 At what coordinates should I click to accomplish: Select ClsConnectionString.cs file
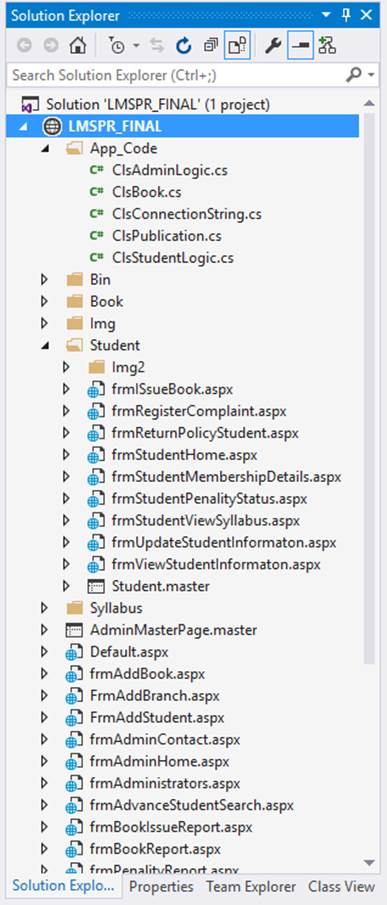coord(187,214)
